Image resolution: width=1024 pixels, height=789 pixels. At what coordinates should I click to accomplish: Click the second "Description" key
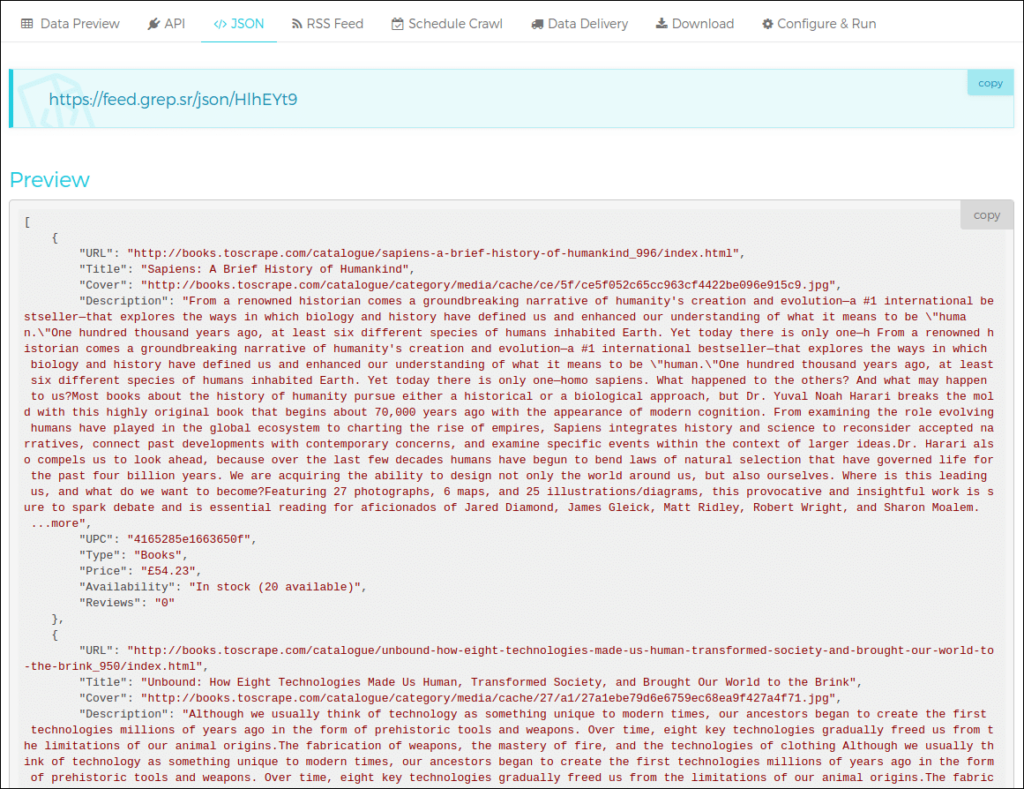pyautogui.click(x=124, y=715)
